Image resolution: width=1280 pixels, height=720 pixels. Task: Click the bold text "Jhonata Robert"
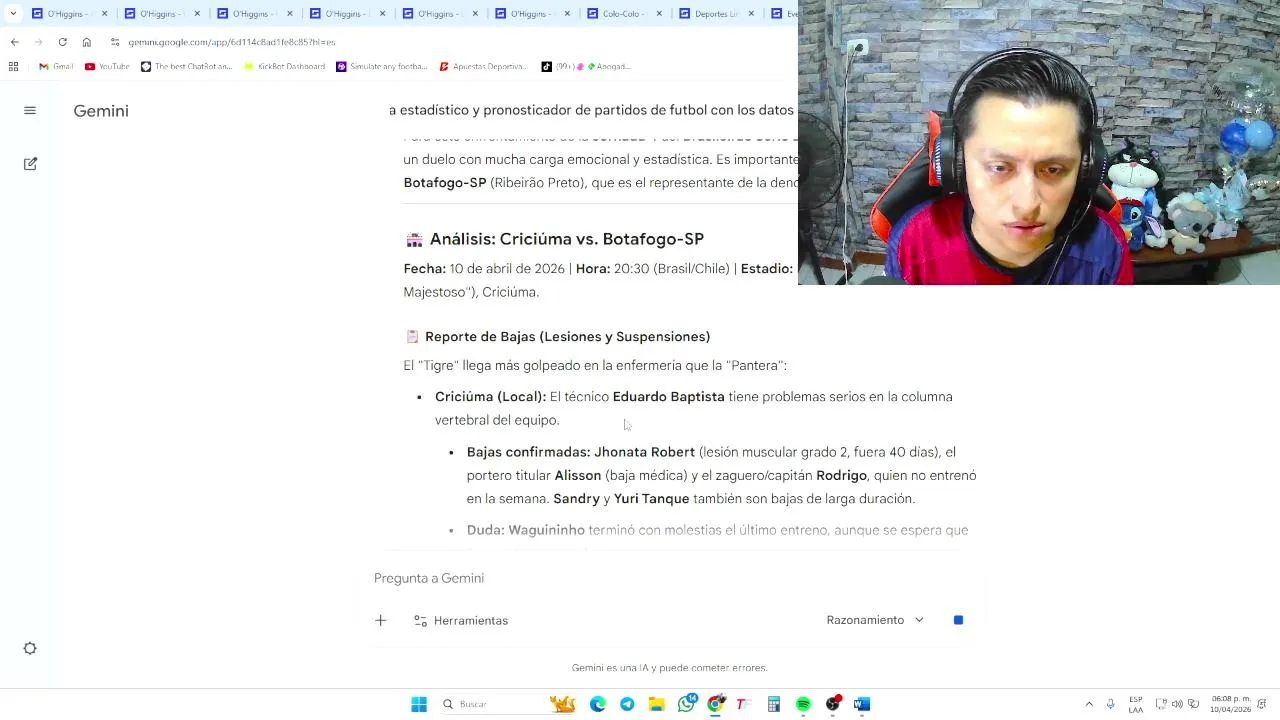pos(644,452)
